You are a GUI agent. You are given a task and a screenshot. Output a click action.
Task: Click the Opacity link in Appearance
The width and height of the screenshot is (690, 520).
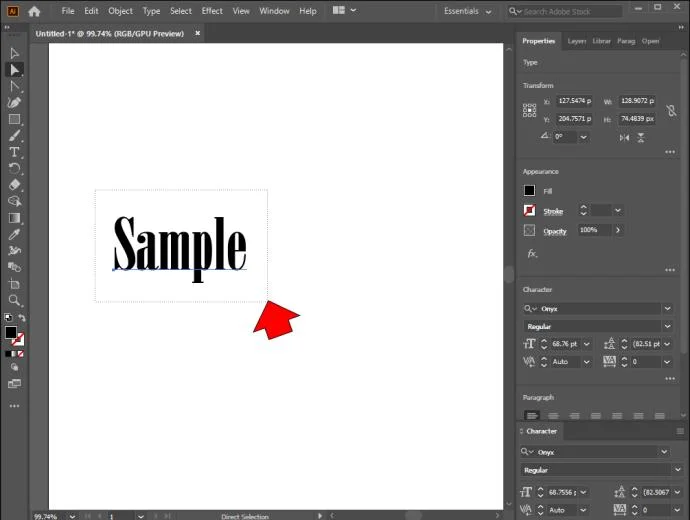tap(554, 231)
